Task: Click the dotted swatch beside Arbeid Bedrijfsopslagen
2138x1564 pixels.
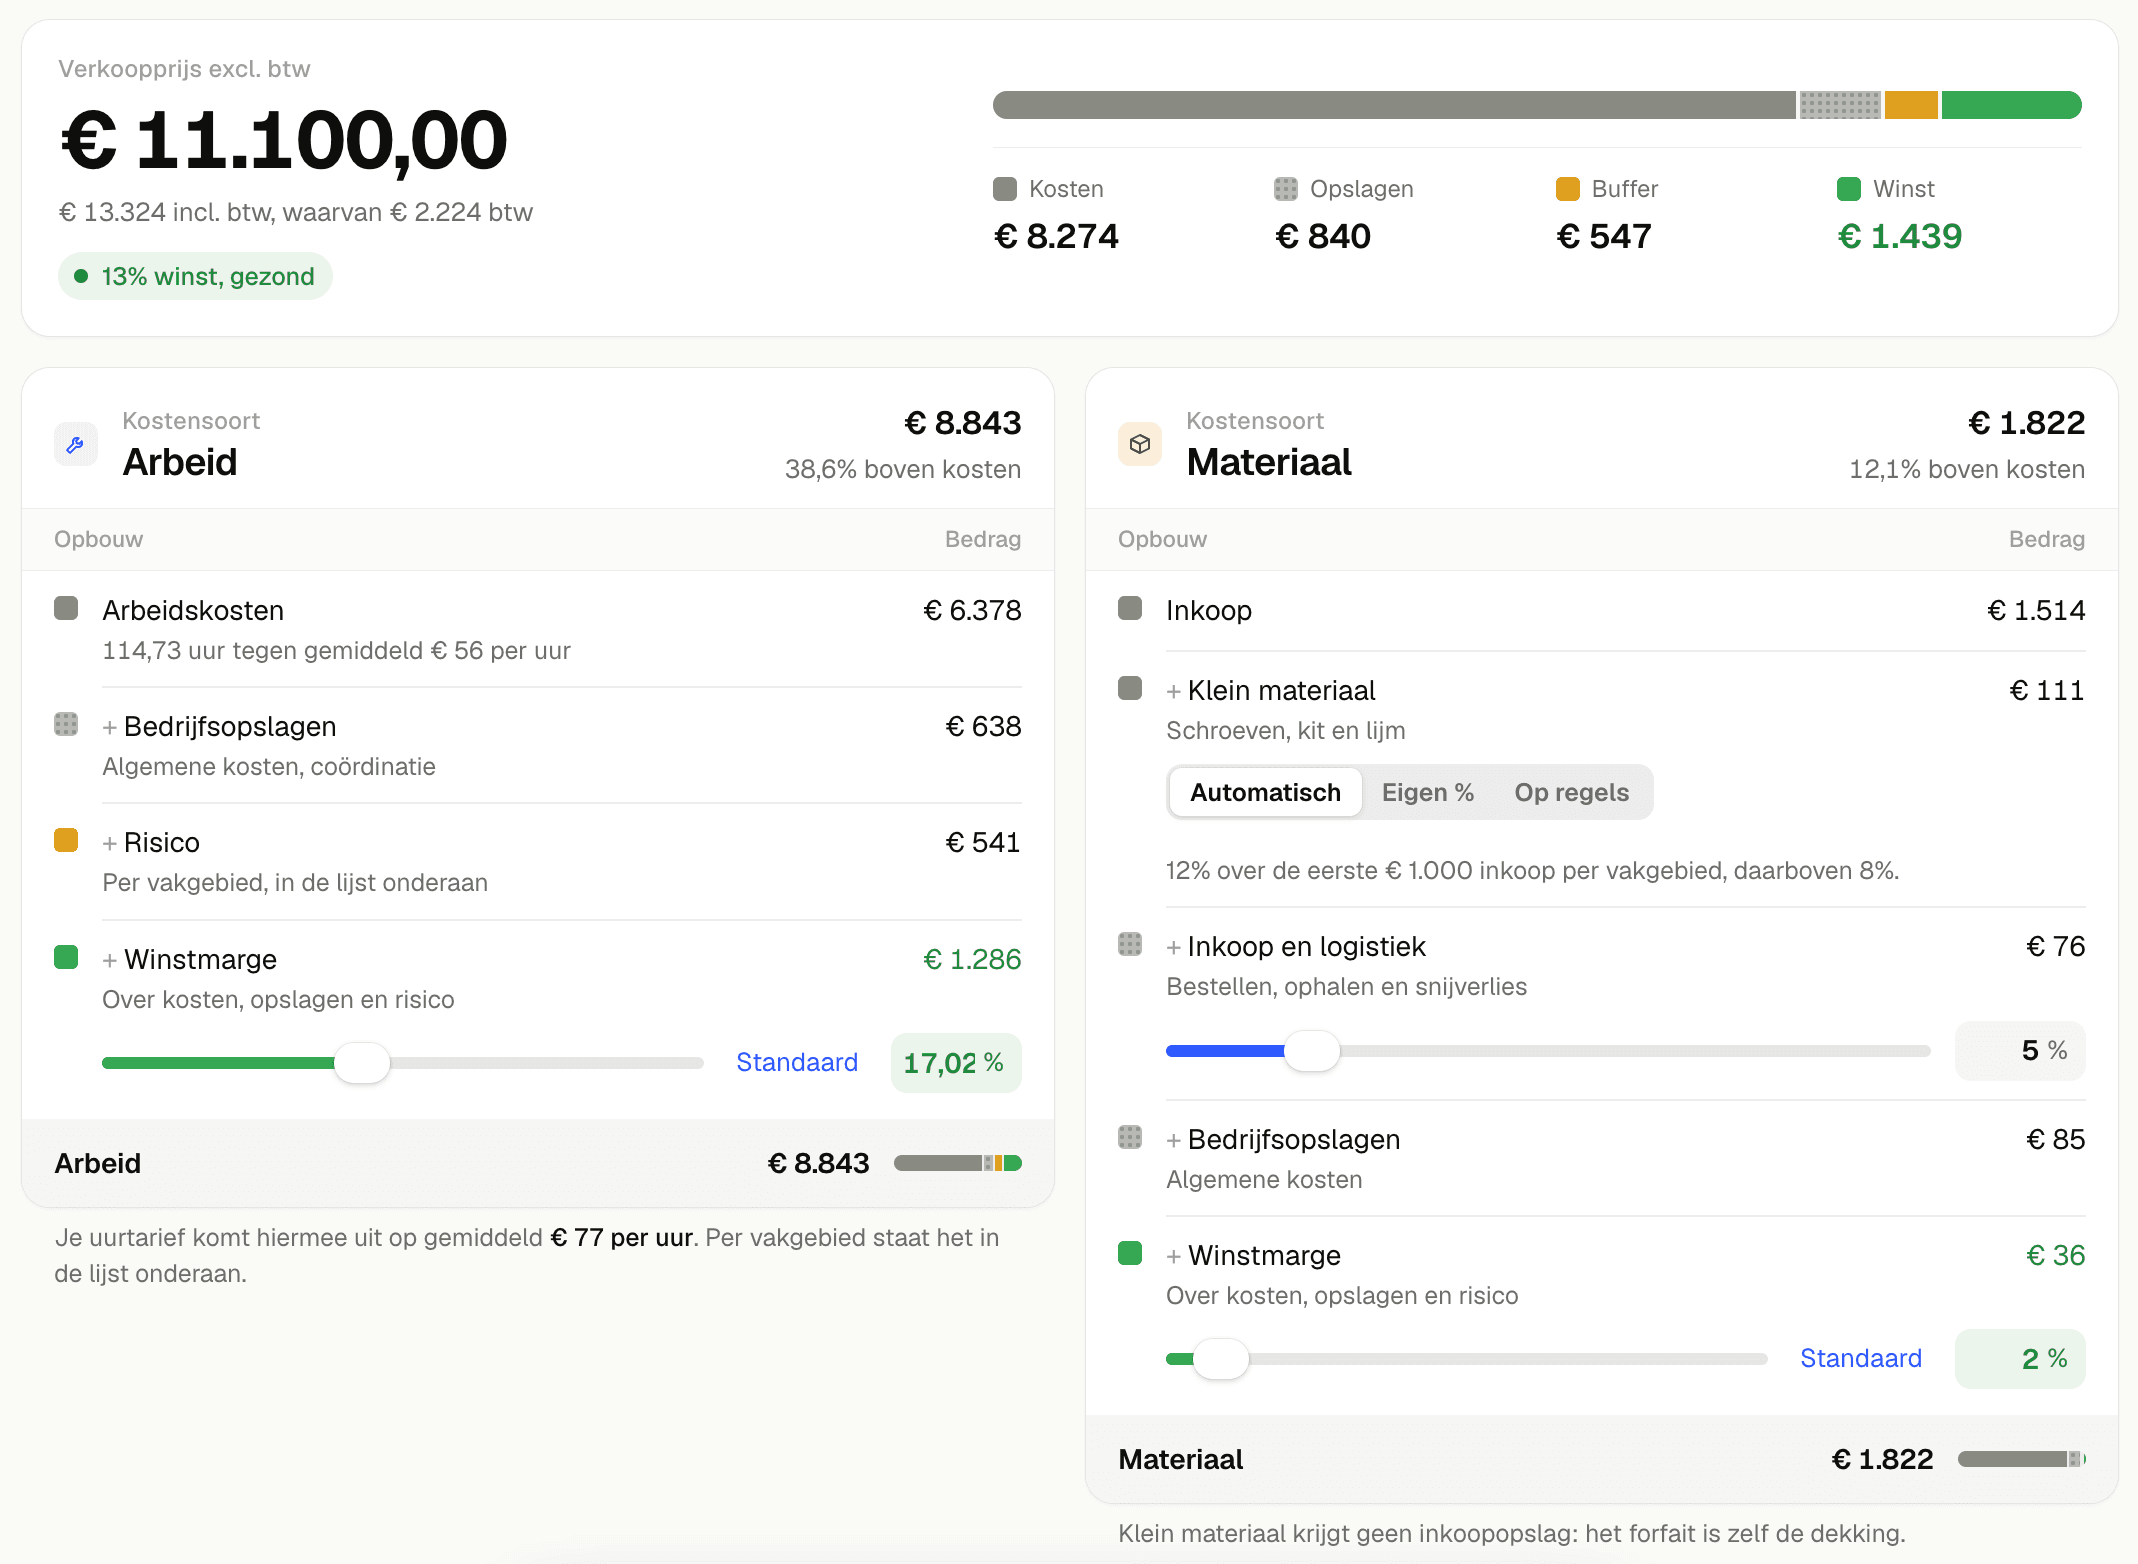Action: (66, 724)
